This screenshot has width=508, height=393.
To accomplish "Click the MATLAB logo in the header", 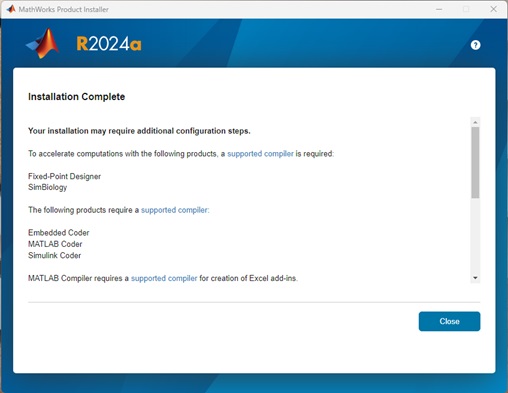I will point(43,43).
